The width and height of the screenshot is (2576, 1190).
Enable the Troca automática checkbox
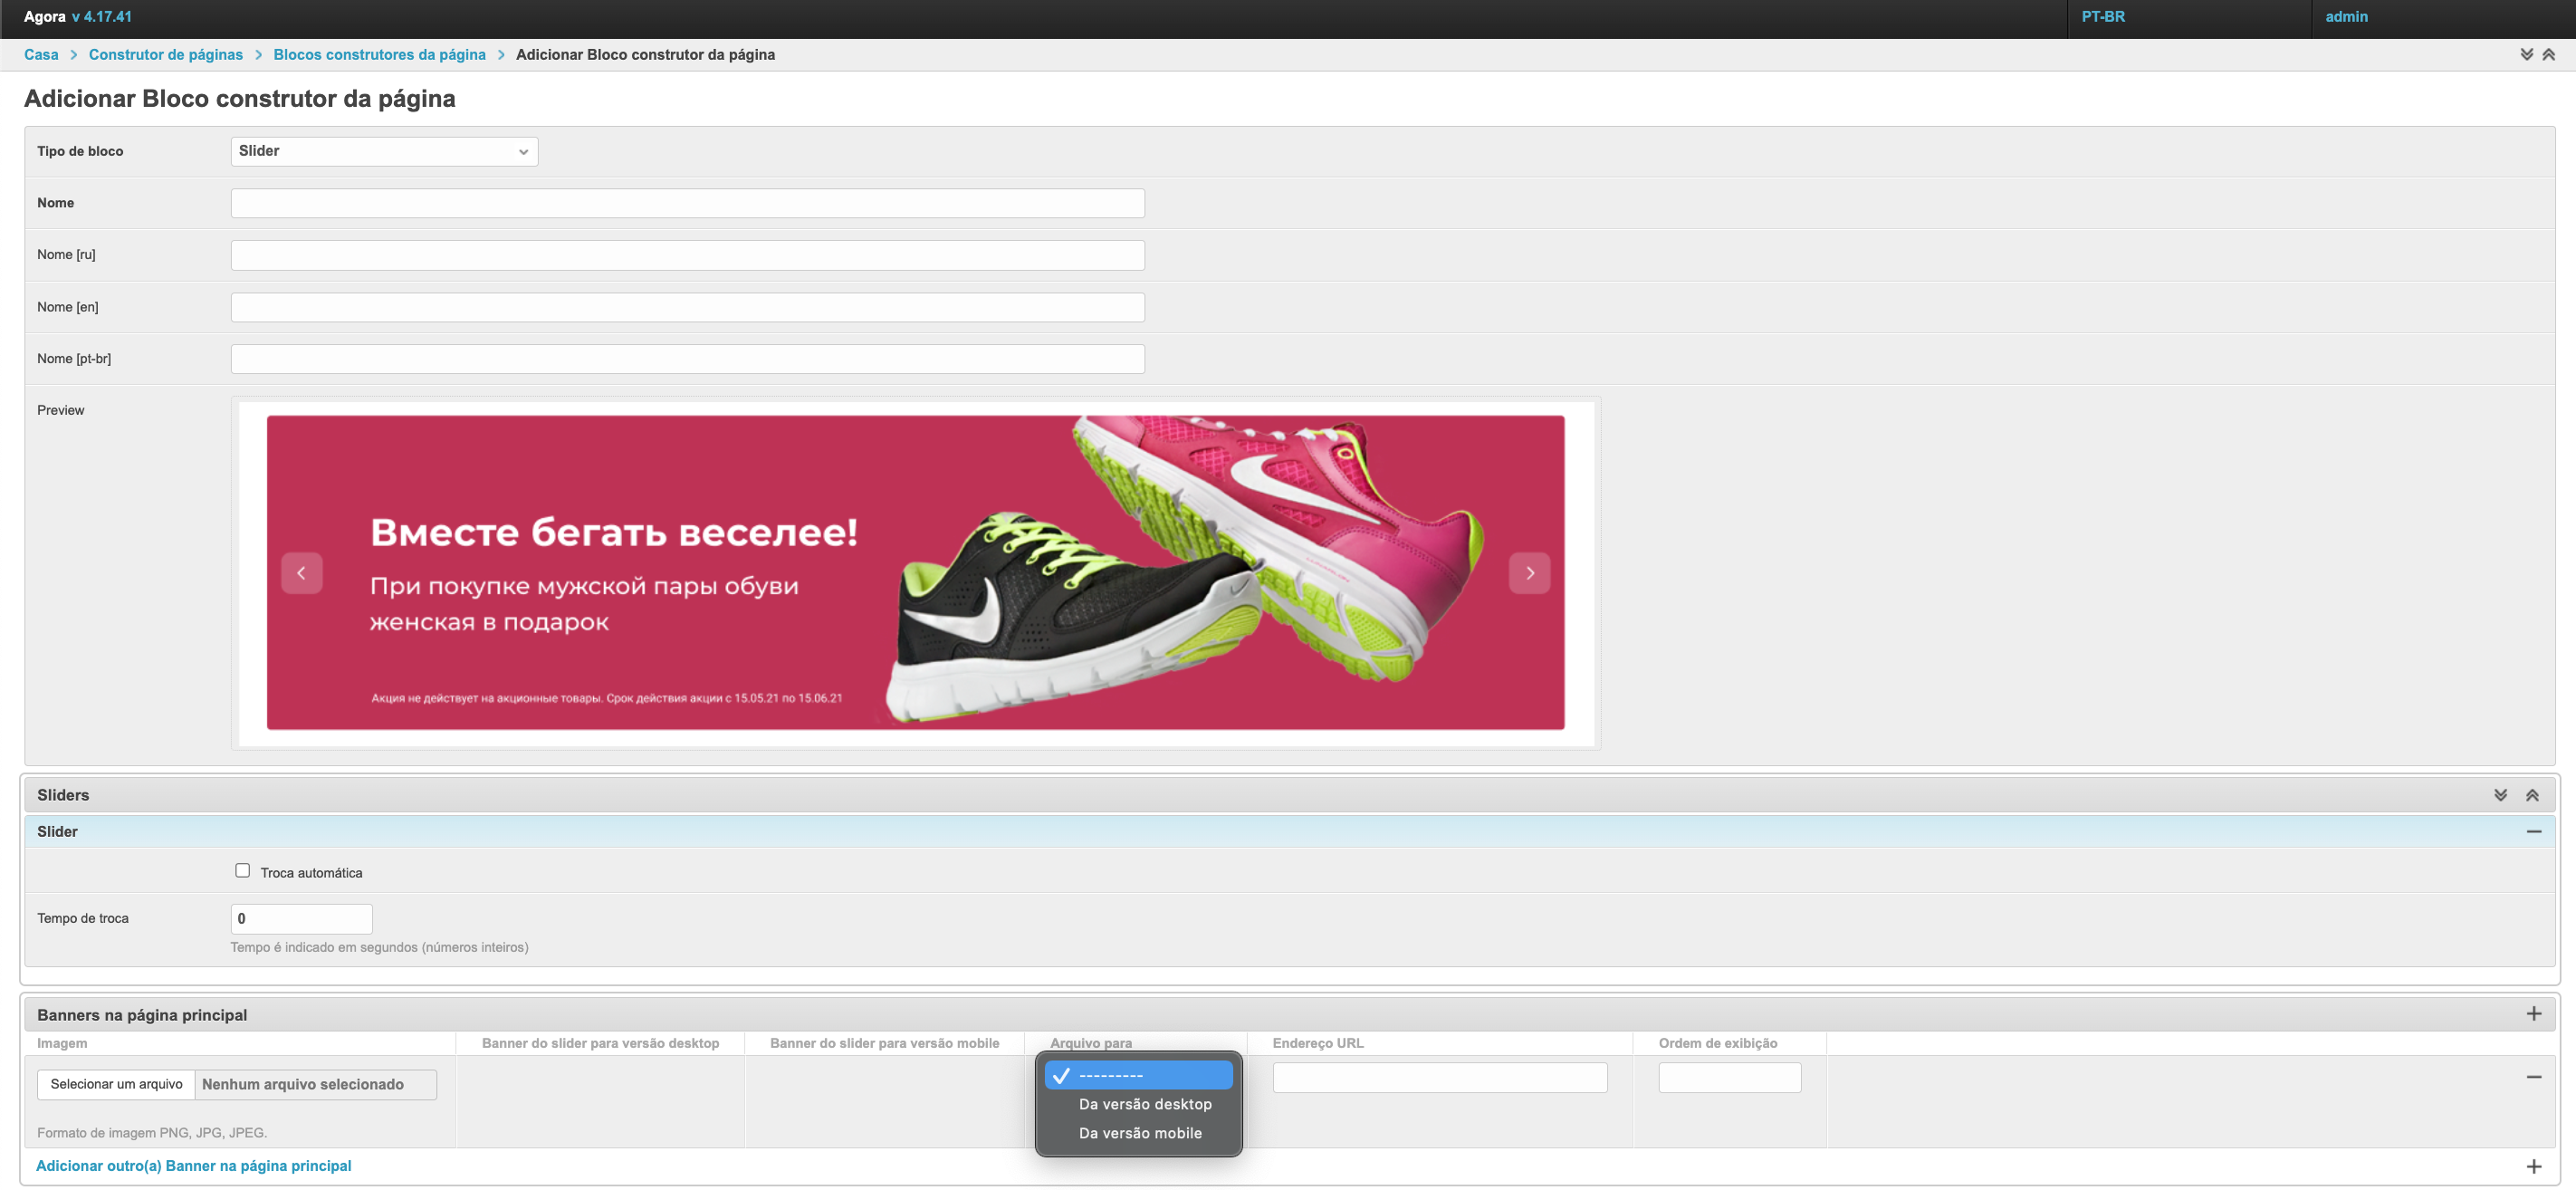click(x=242, y=870)
